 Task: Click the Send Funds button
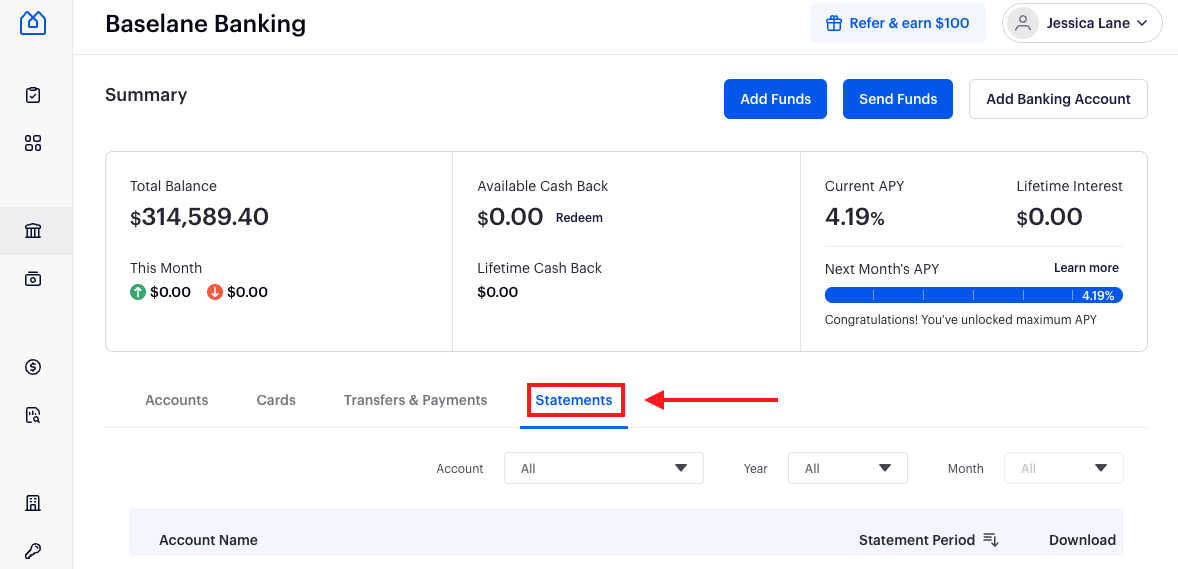point(898,99)
